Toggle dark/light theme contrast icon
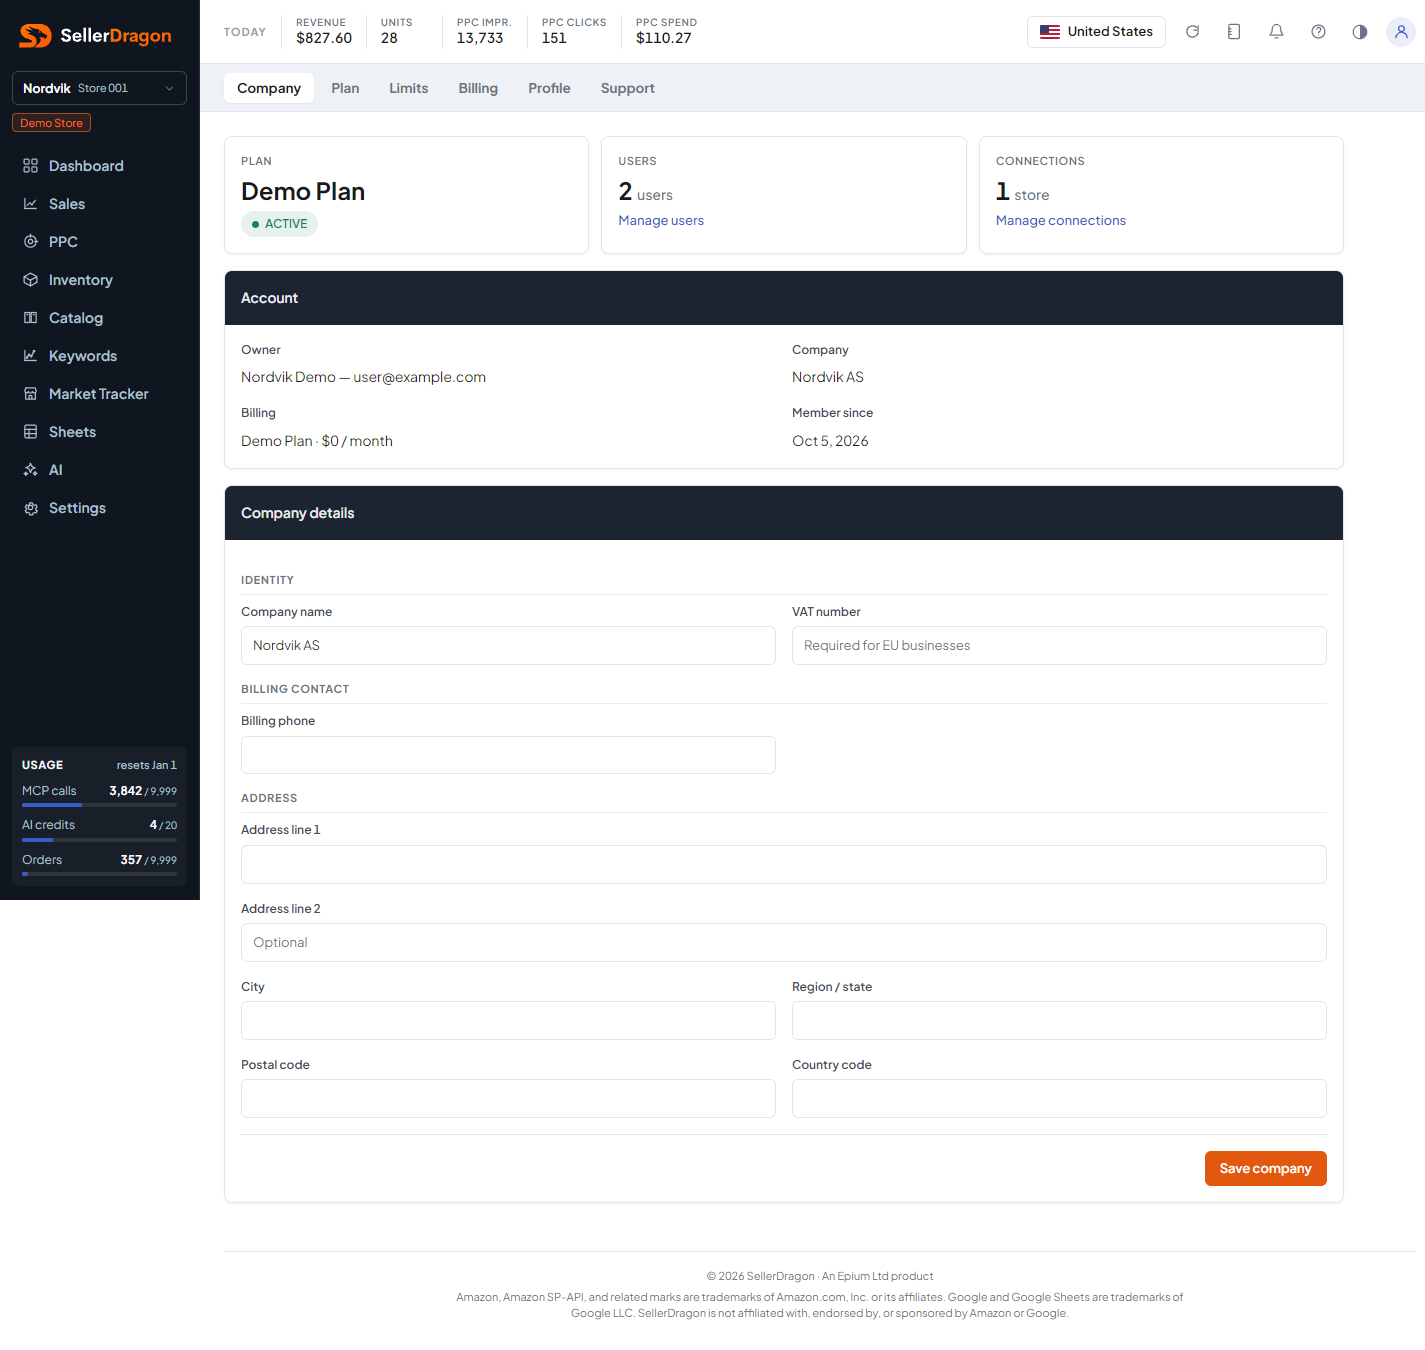The height and width of the screenshot is (1350, 1425). pyautogui.click(x=1360, y=32)
